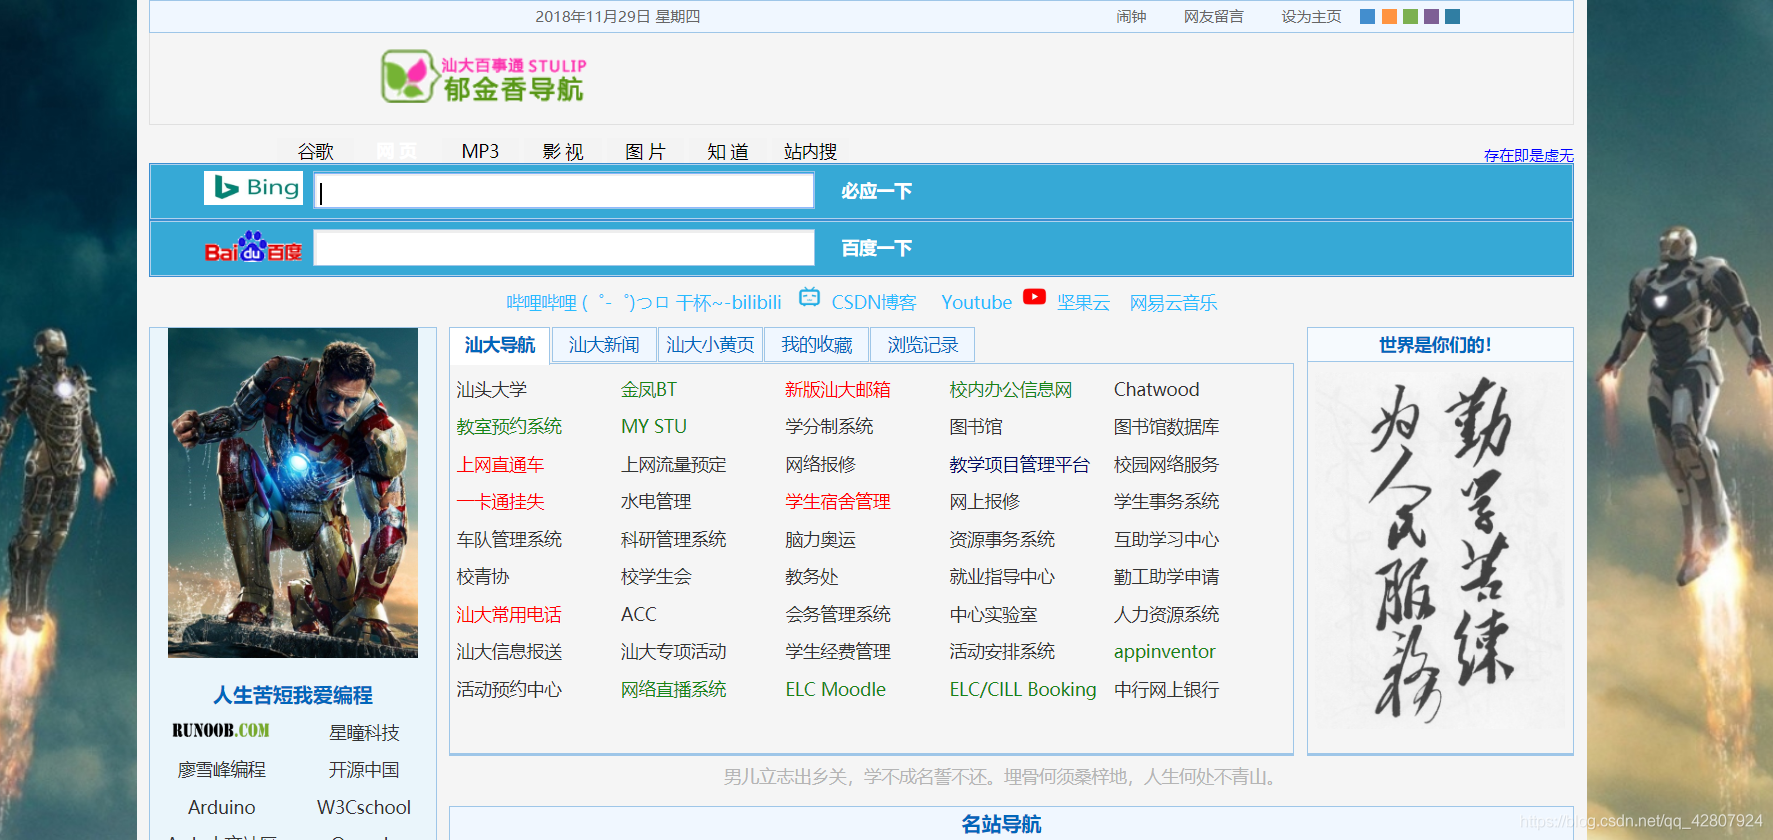The image size is (1773, 840).
Task: Focus the Bing search input field
Action: (564, 190)
